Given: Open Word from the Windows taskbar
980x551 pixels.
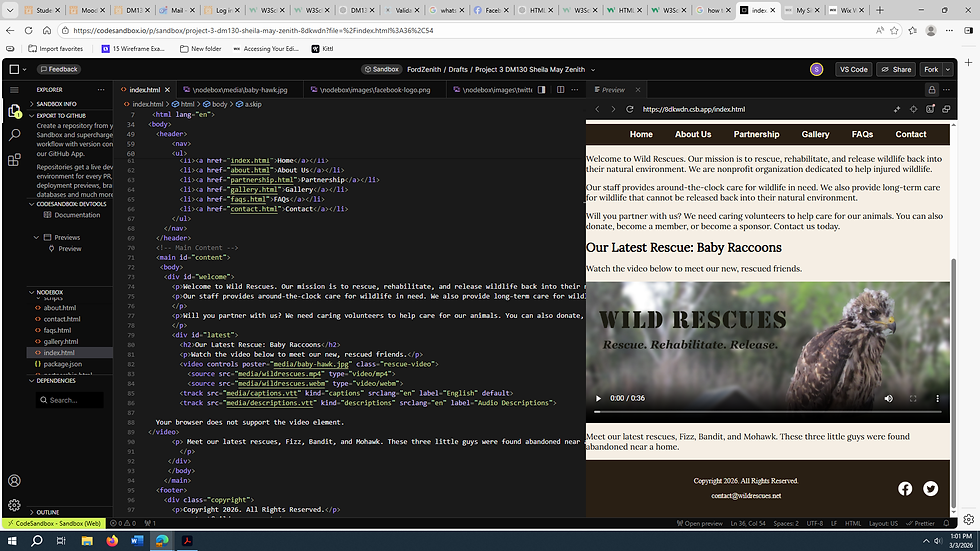Looking at the screenshot, I should (137, 541).
